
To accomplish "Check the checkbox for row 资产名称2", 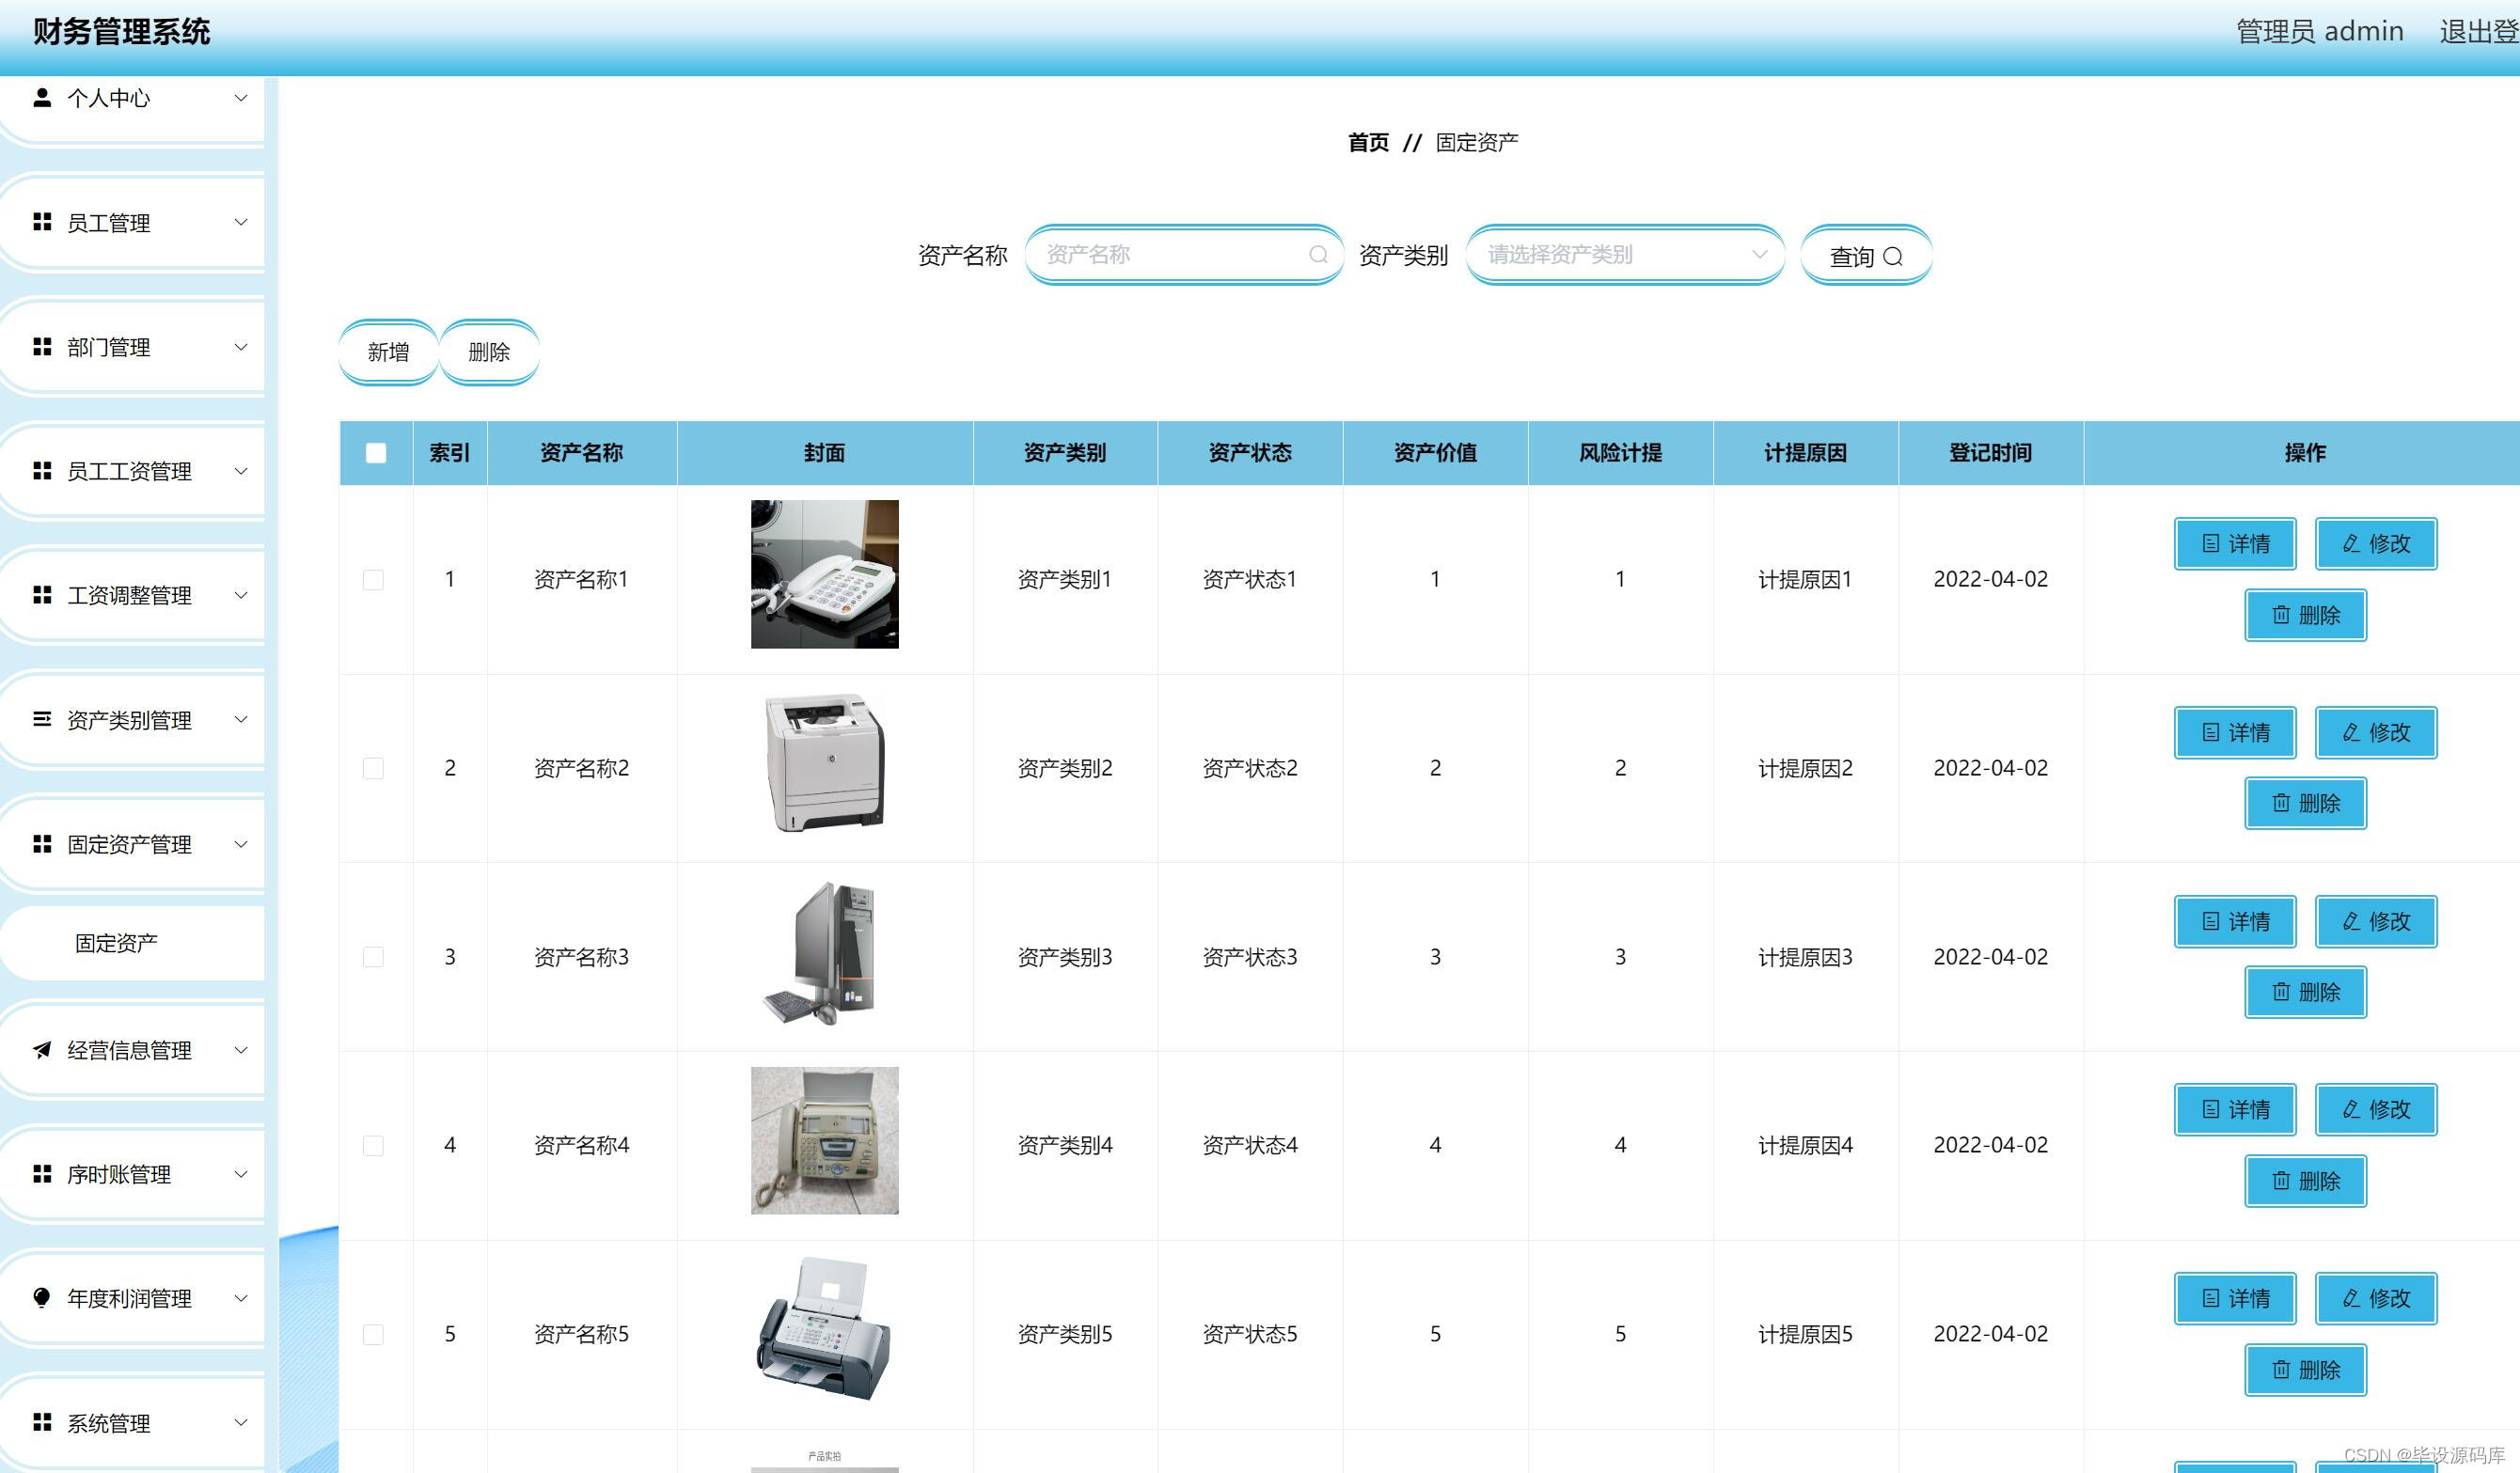I will (373, 768).
